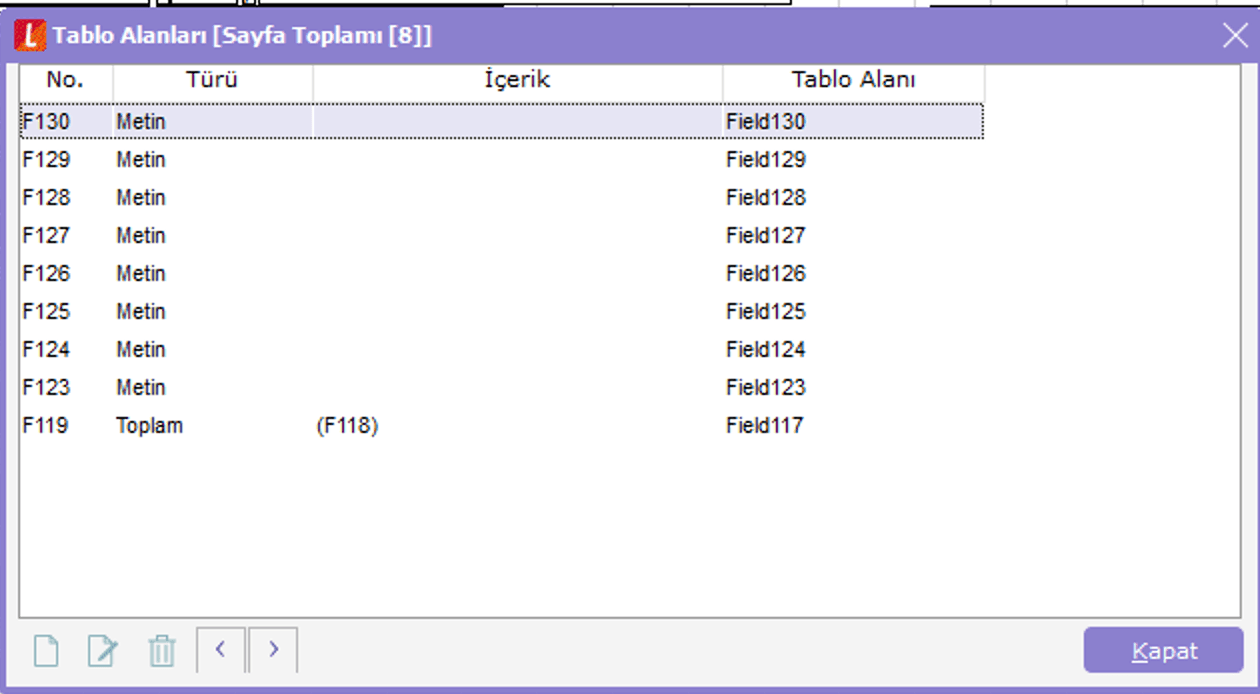Click the Field117 table field cell
This screenshot has width=1260, height=694.
point(765,425)
